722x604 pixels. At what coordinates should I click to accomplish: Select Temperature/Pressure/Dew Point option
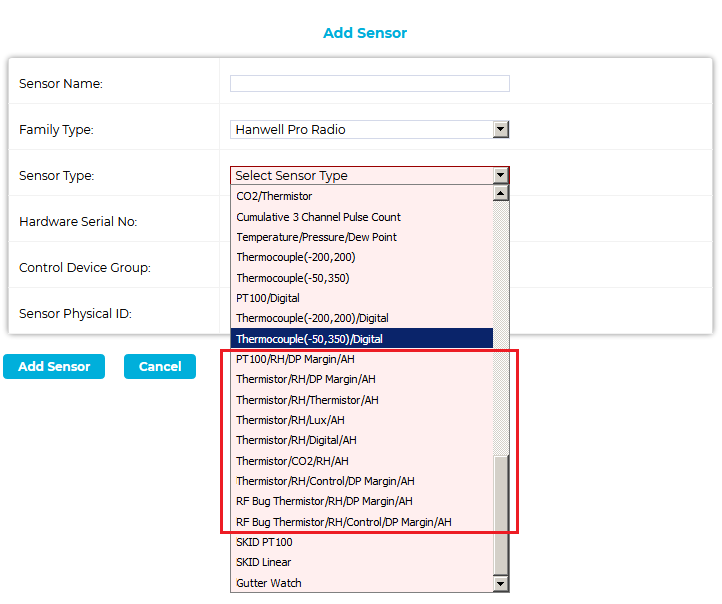point(316,237)
